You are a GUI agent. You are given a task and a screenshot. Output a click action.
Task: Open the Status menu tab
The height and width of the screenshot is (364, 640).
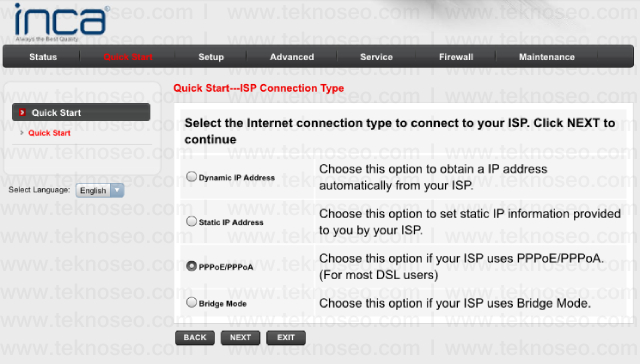43,57
